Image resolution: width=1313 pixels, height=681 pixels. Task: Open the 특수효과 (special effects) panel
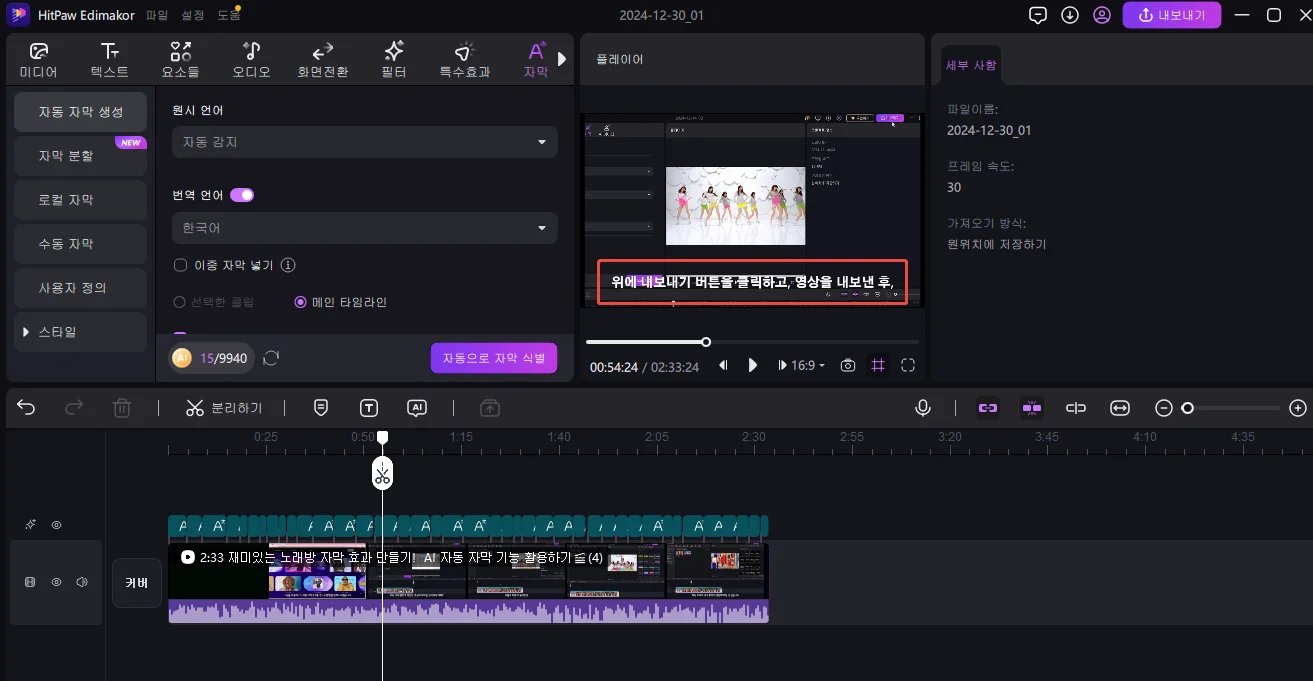[x=463, y=58]
